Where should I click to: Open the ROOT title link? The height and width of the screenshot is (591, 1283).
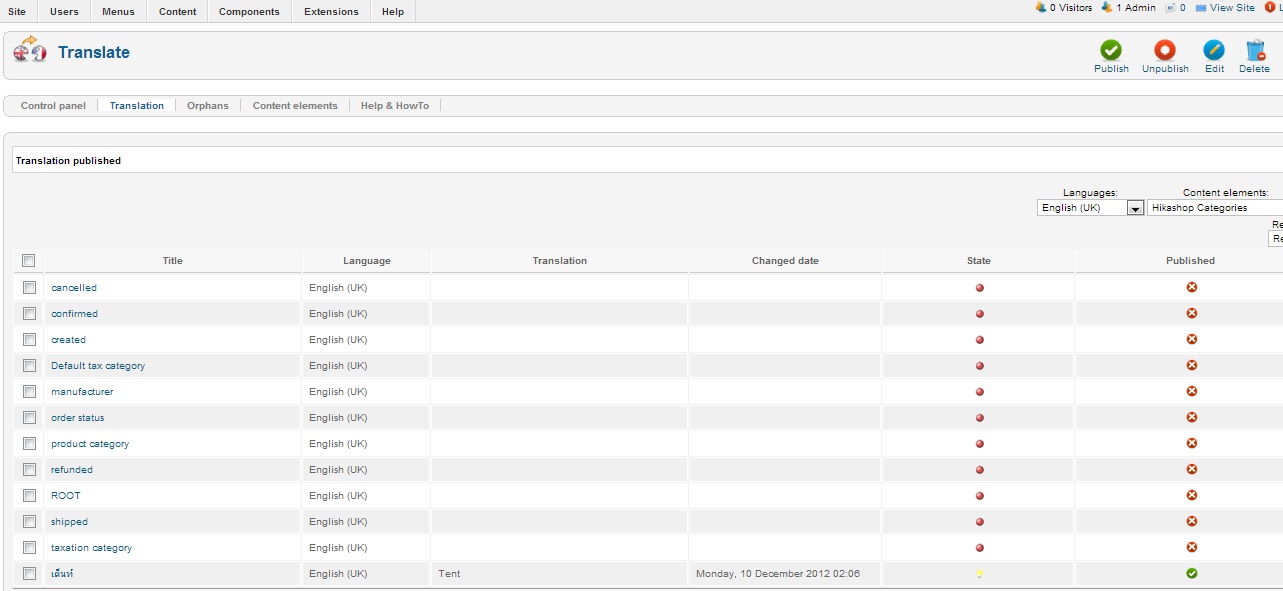[x=66, y=496]
